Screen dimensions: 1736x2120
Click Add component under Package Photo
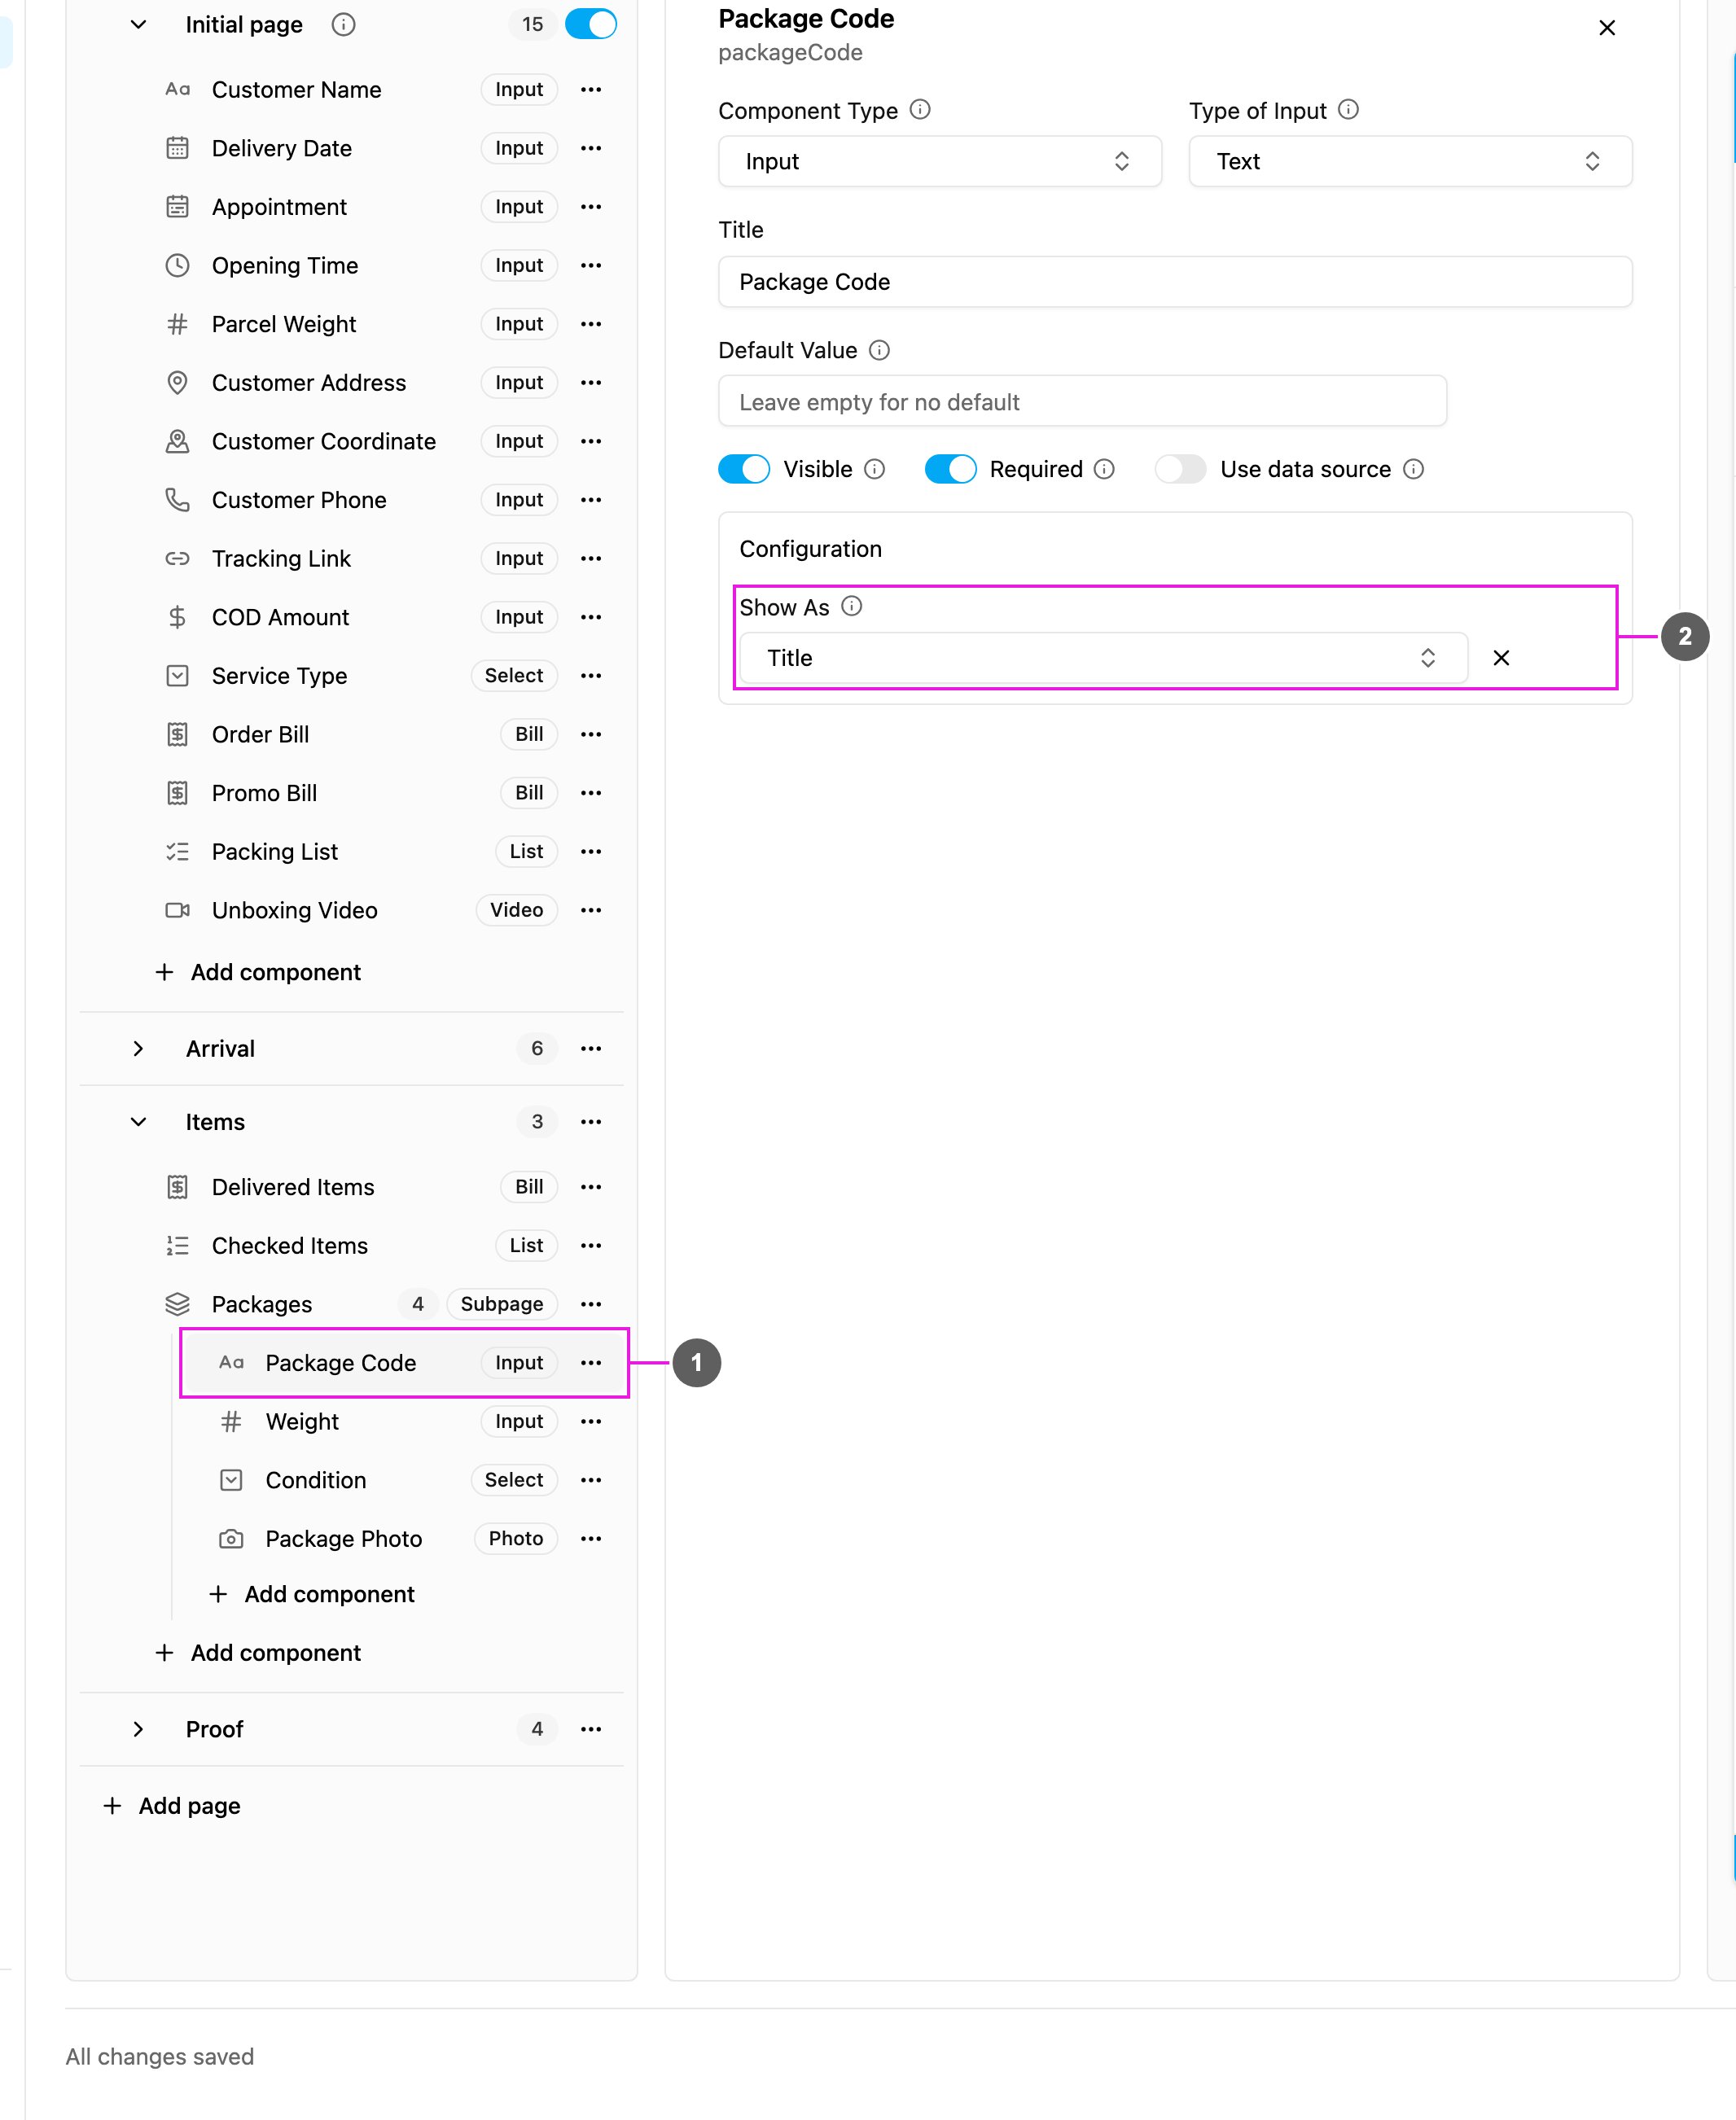312,1594
